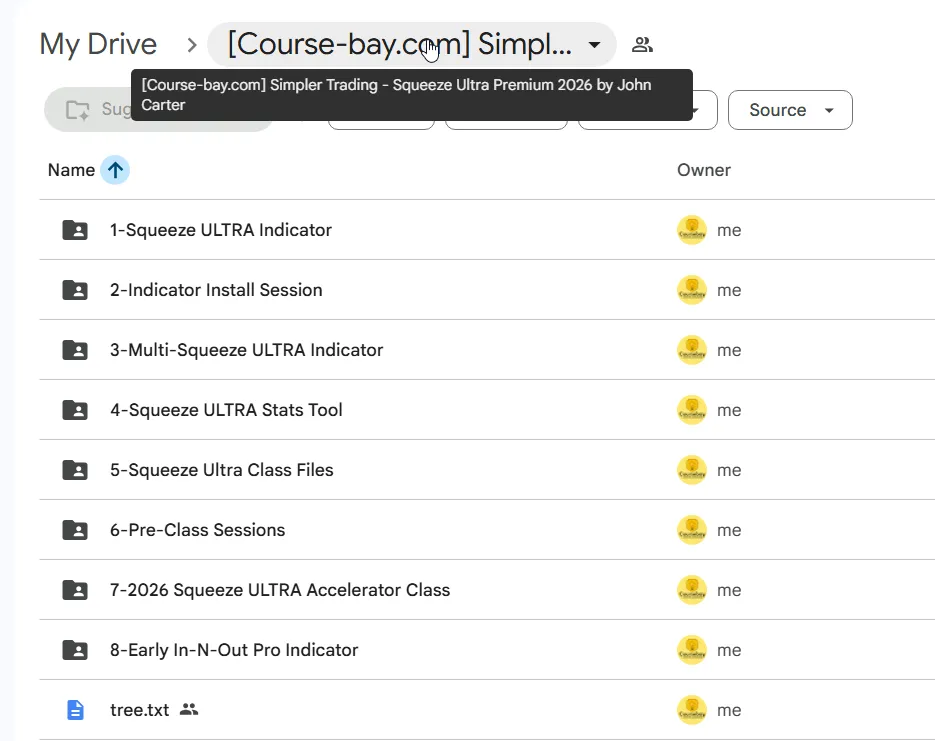This screenshot has width=935, height=741.
Task: Click folder icon of 1-Squeeze ULTRA Indicator
Action: (x=75, y=230)
